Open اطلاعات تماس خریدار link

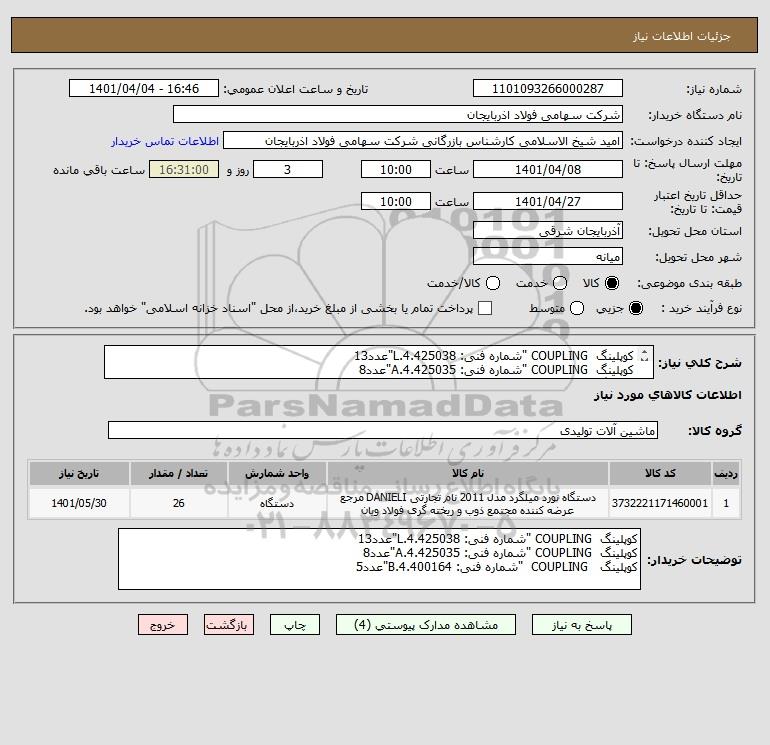165,141
